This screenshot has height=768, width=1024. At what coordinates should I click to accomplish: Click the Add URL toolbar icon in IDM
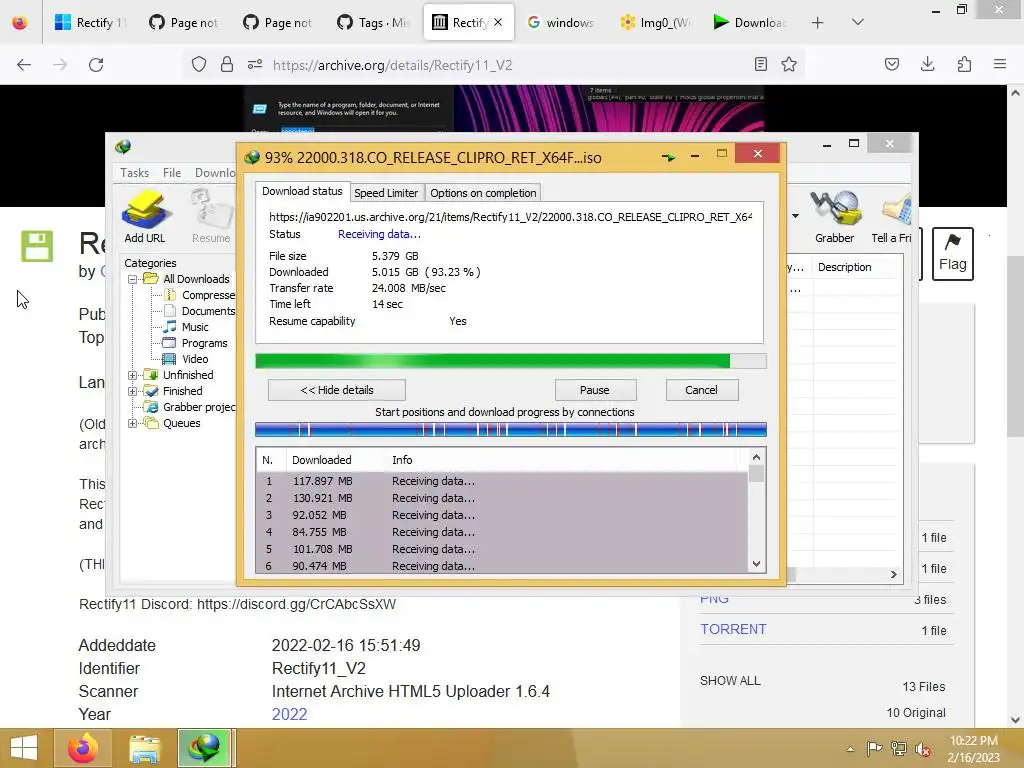(144, 216)
